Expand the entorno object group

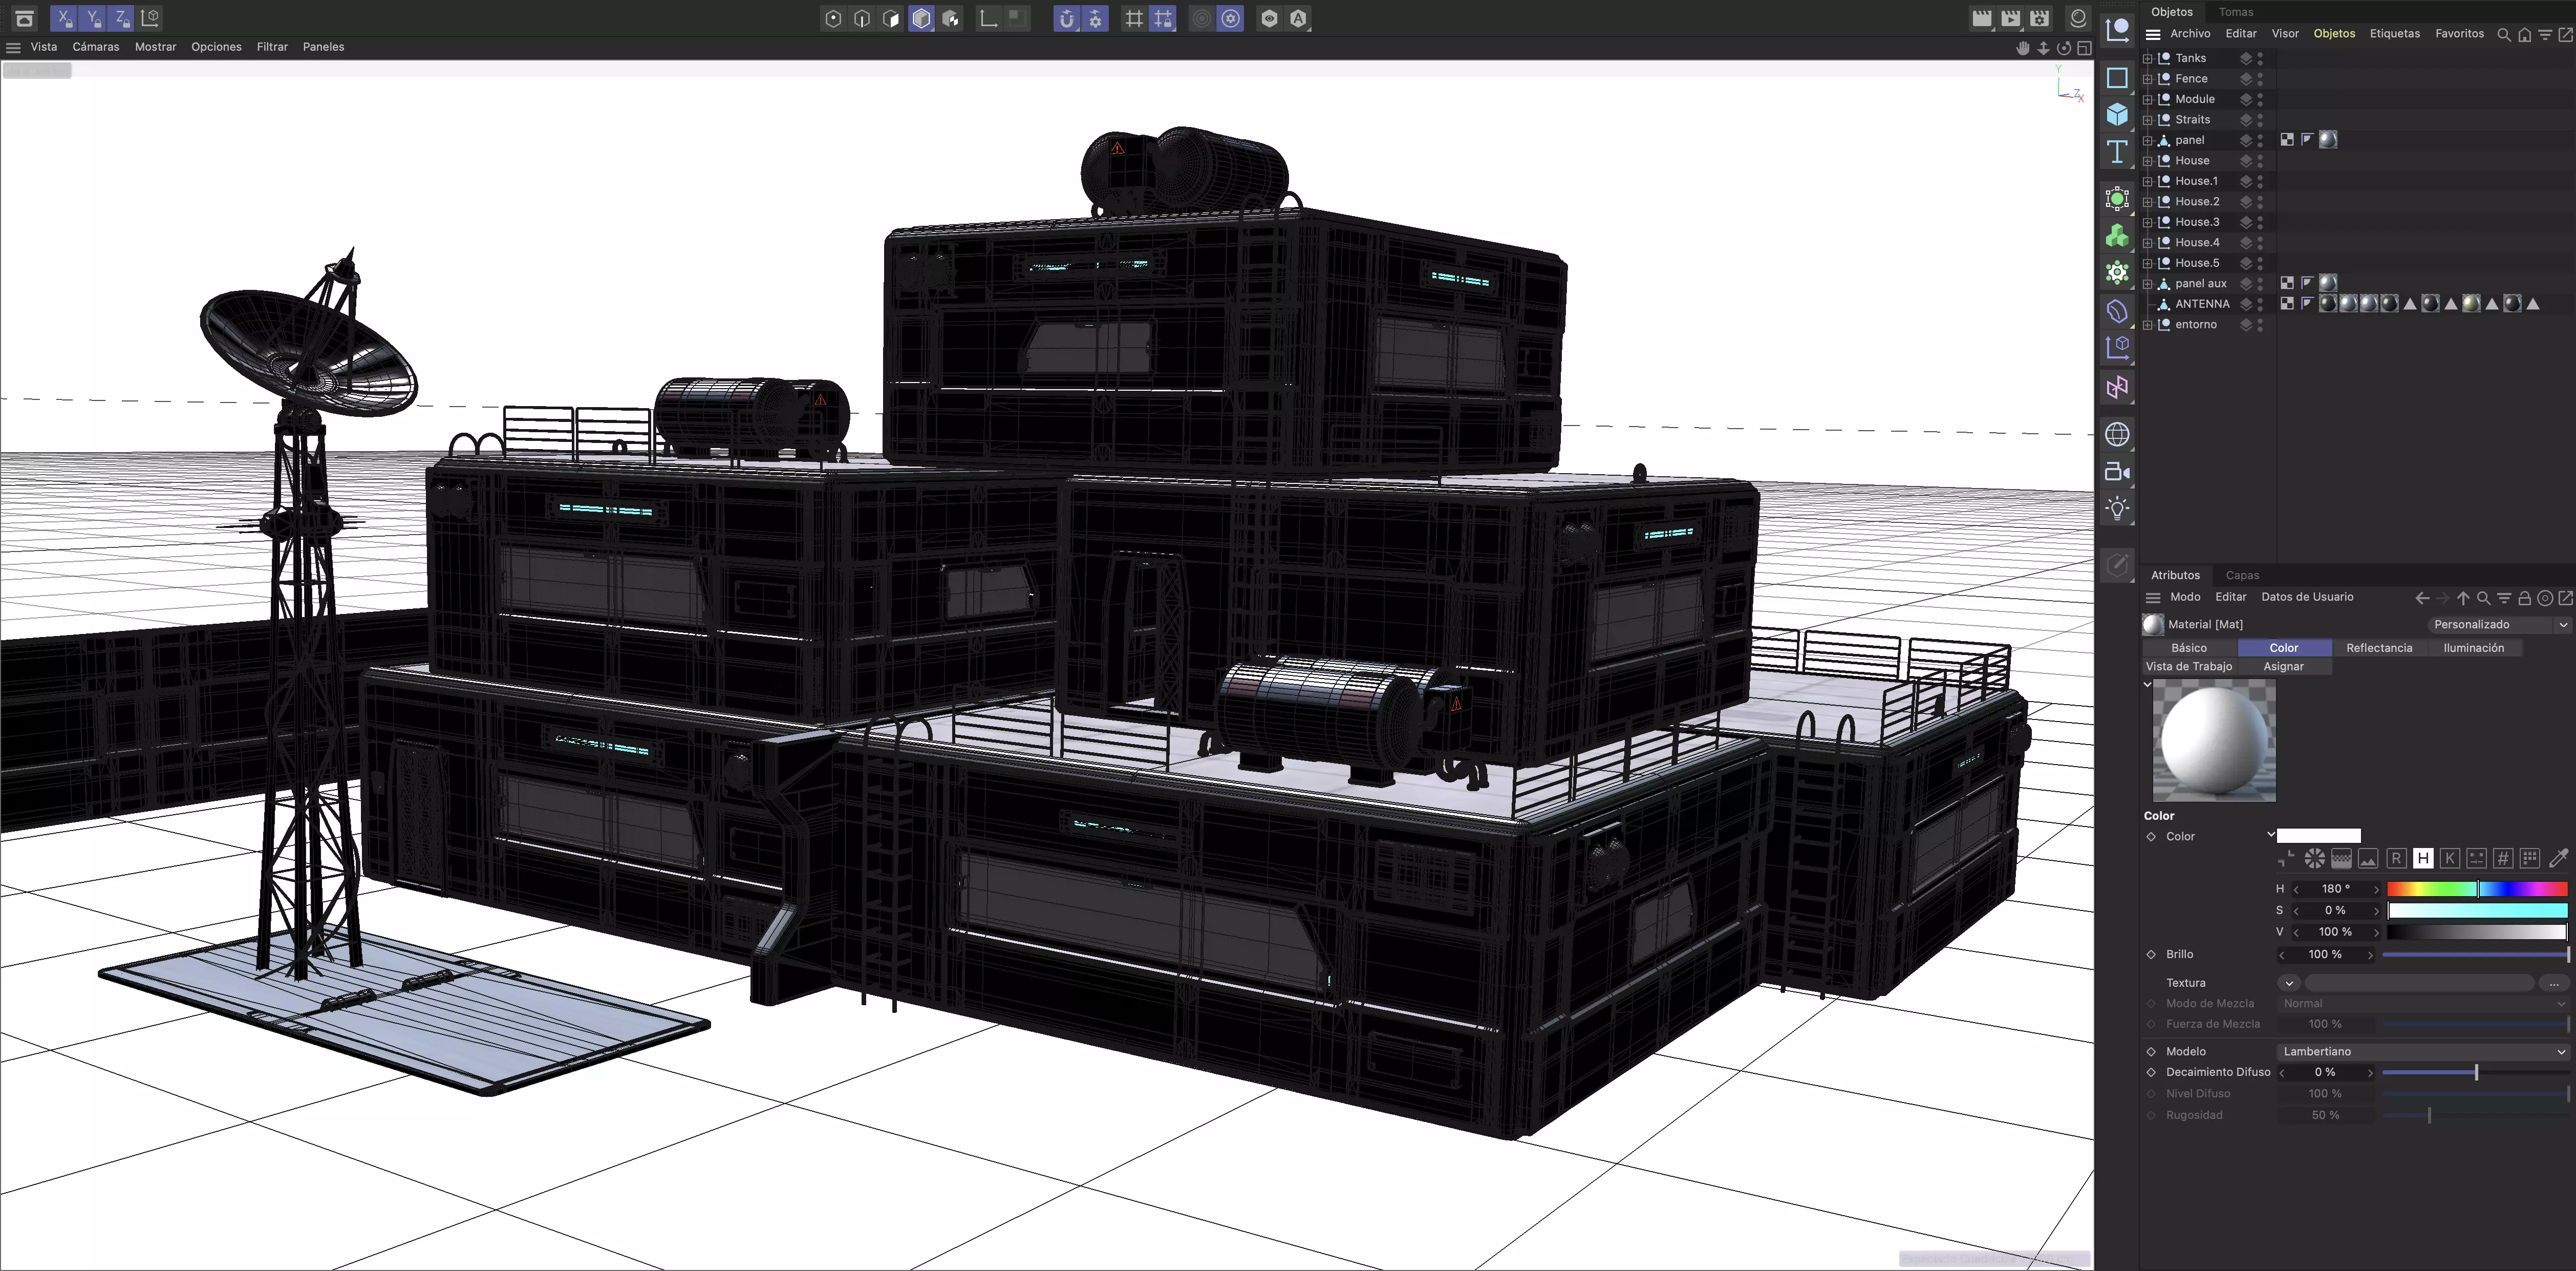tap(2147, 324)
